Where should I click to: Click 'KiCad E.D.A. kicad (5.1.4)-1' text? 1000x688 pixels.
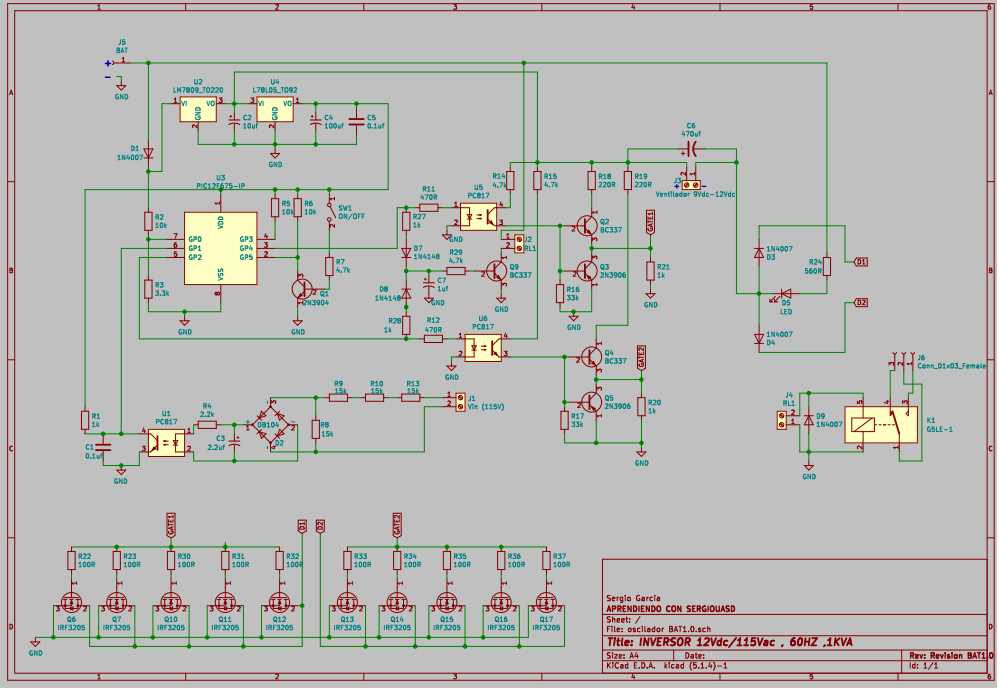666,666
